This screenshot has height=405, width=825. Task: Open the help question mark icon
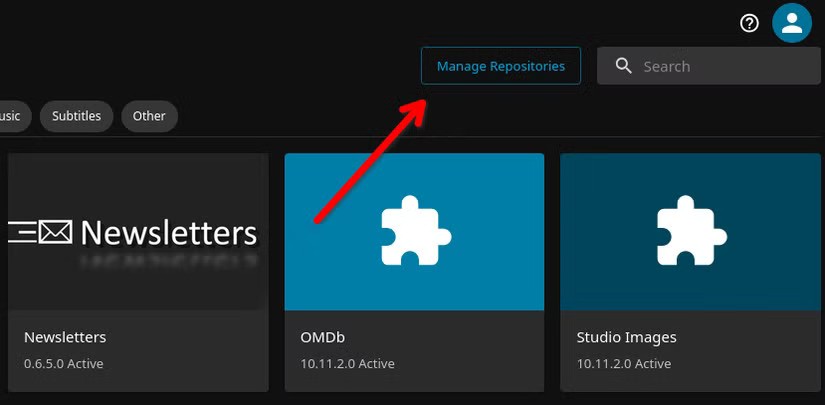click(x=749, y=23)
